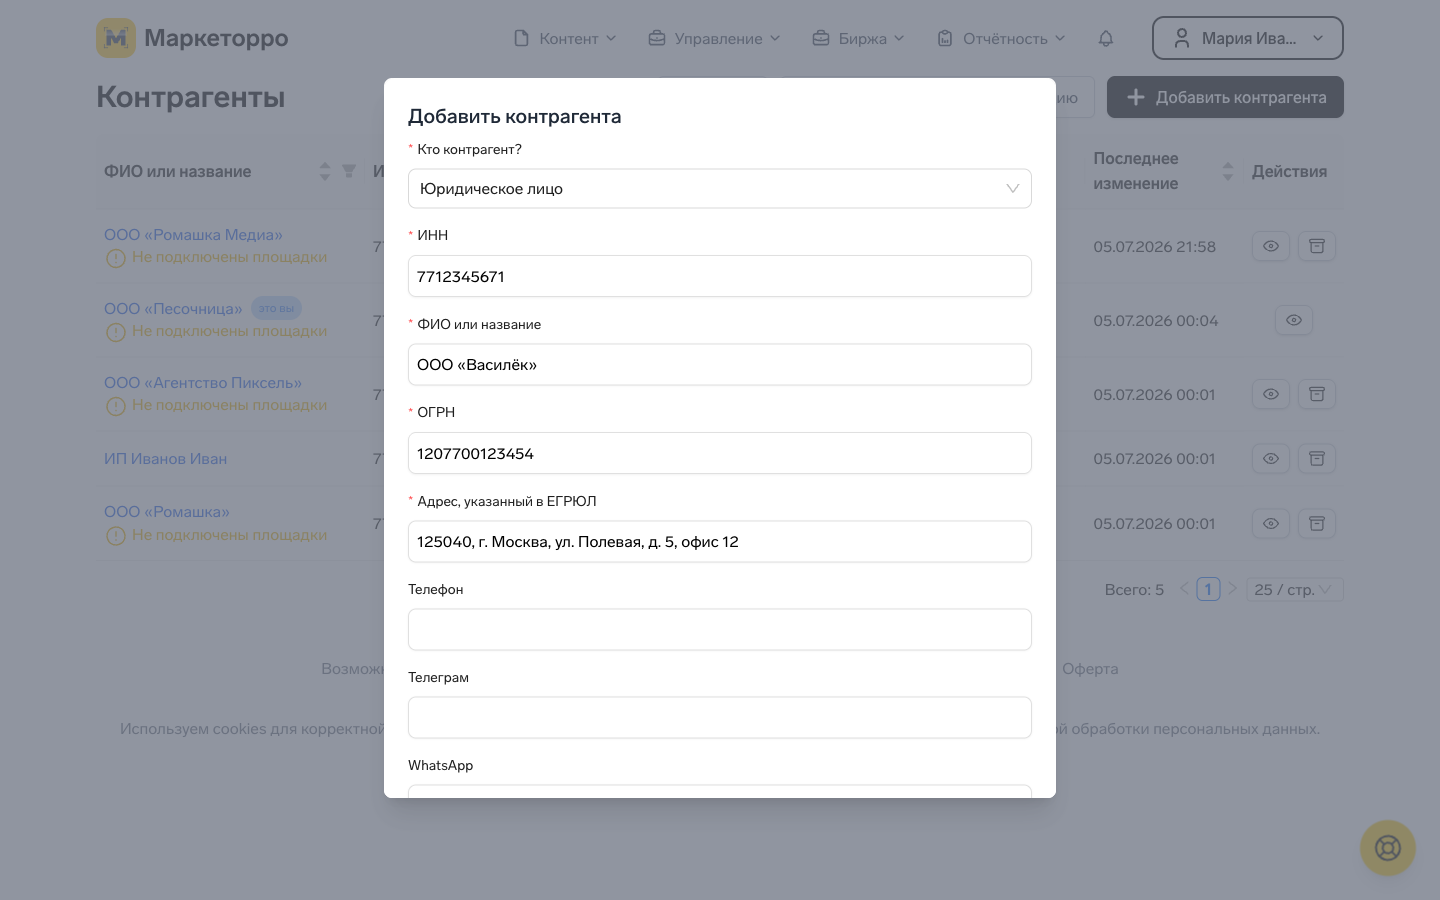
Task: Click the ИНН input field
Action: (x=720, y=276)
